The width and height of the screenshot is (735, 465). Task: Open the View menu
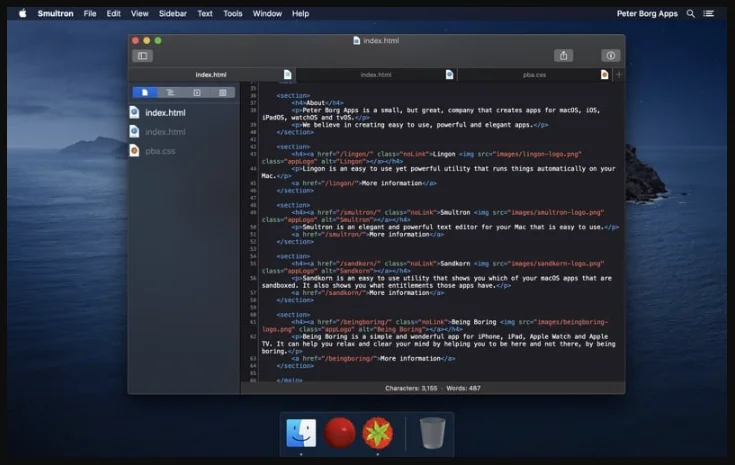[x=140, y=14]
